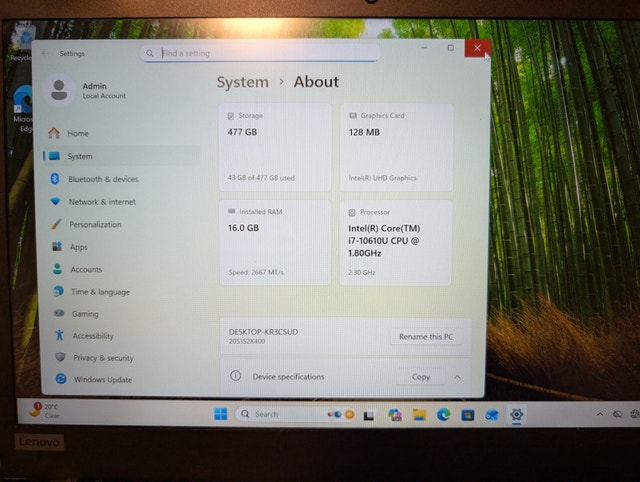Go to Bluetooth & devices
This screenshot has width=640, height=482.
[x=122, y=179]
